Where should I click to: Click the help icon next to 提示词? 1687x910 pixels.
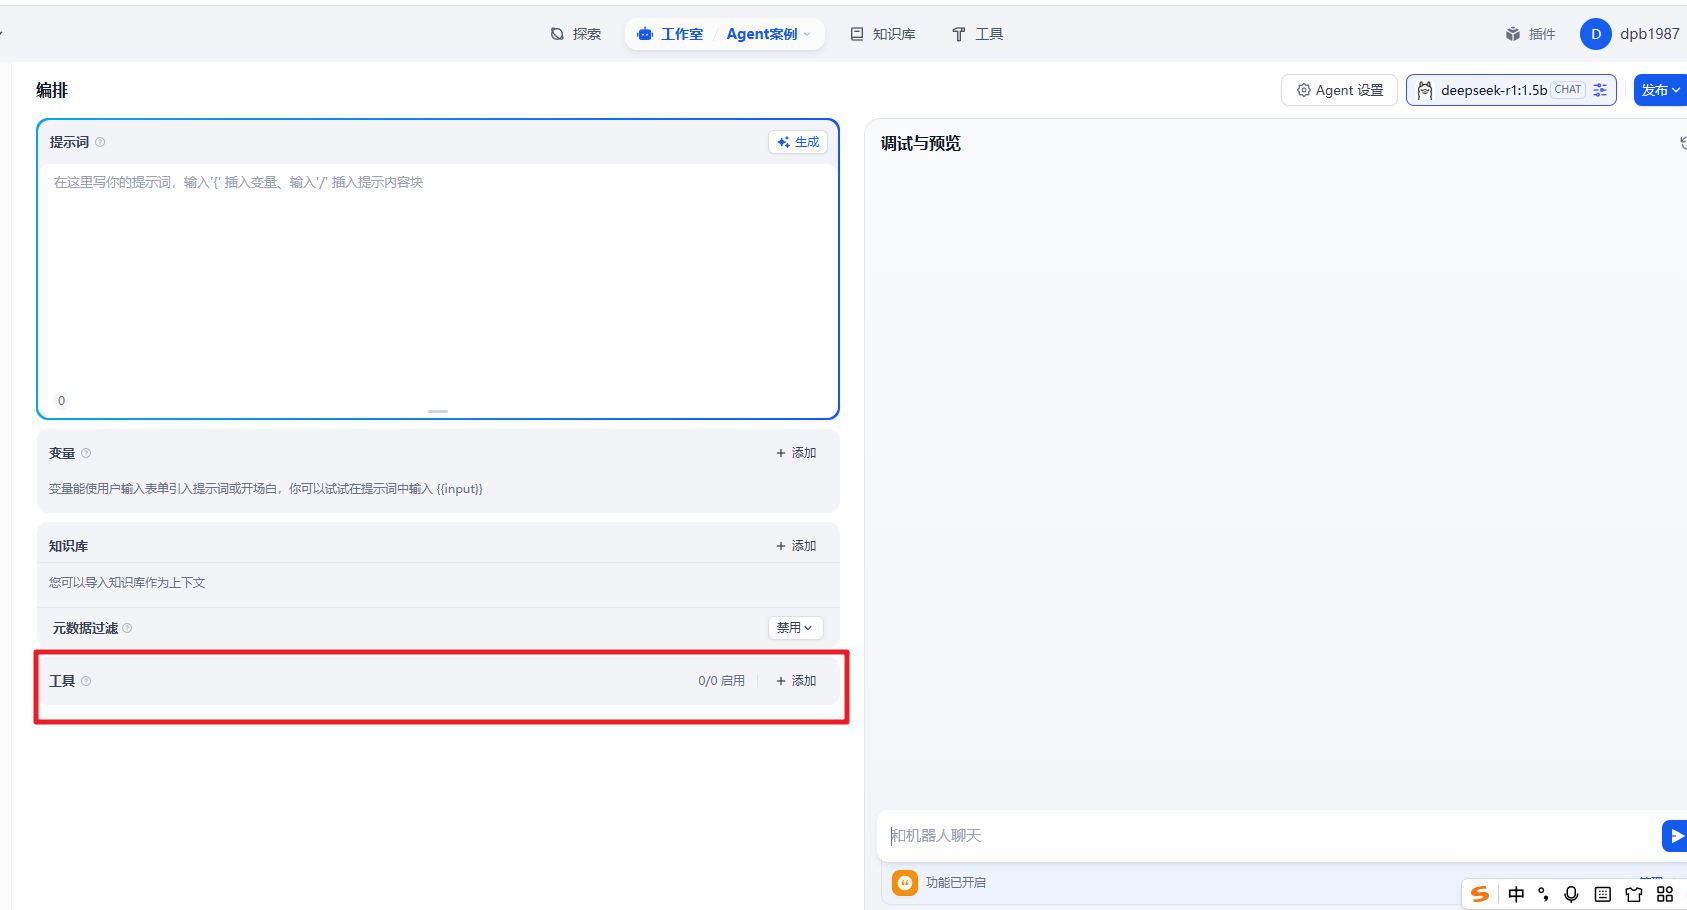pos(100,142)
